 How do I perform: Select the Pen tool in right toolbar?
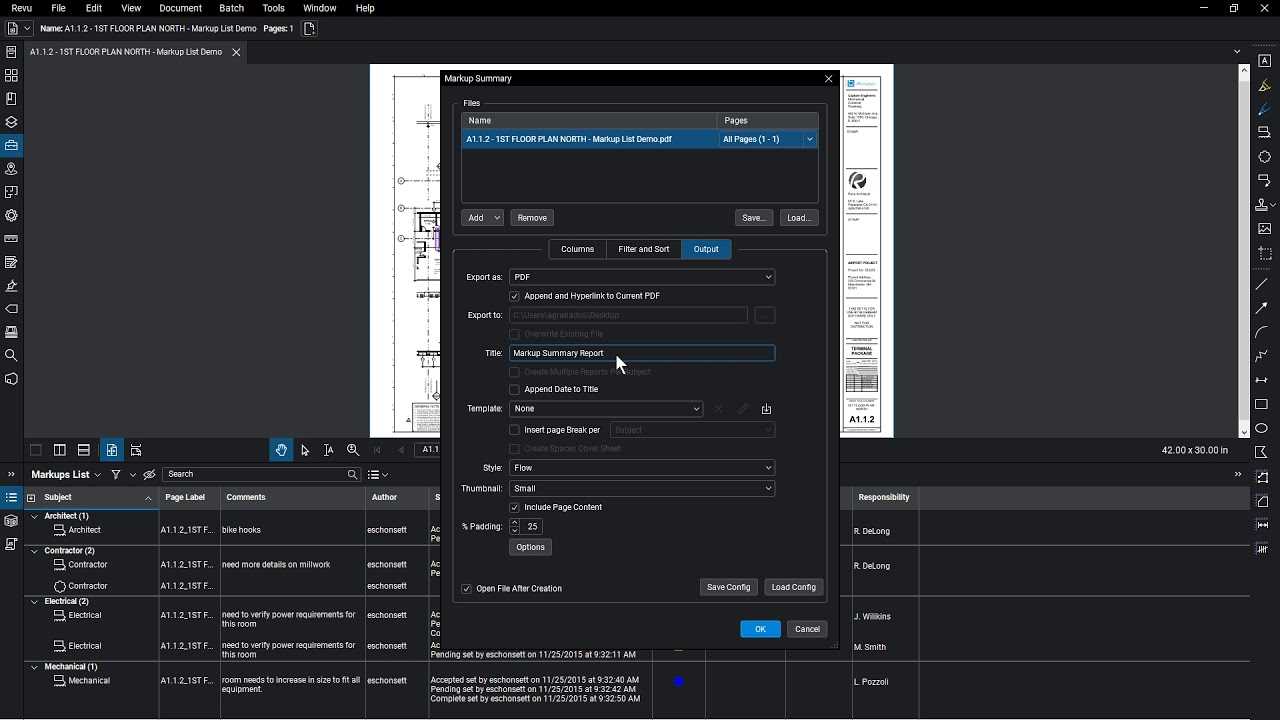click(1264, 109)
